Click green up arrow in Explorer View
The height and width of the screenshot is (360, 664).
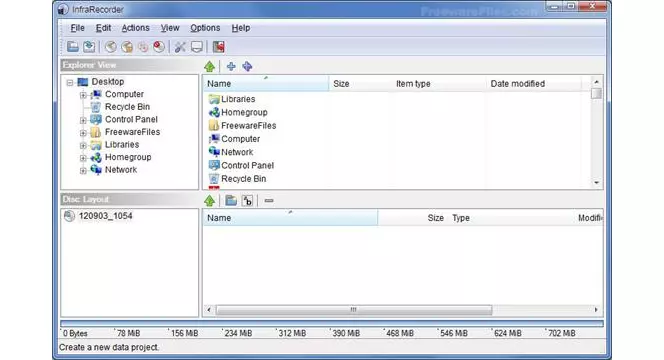point(209,66)
